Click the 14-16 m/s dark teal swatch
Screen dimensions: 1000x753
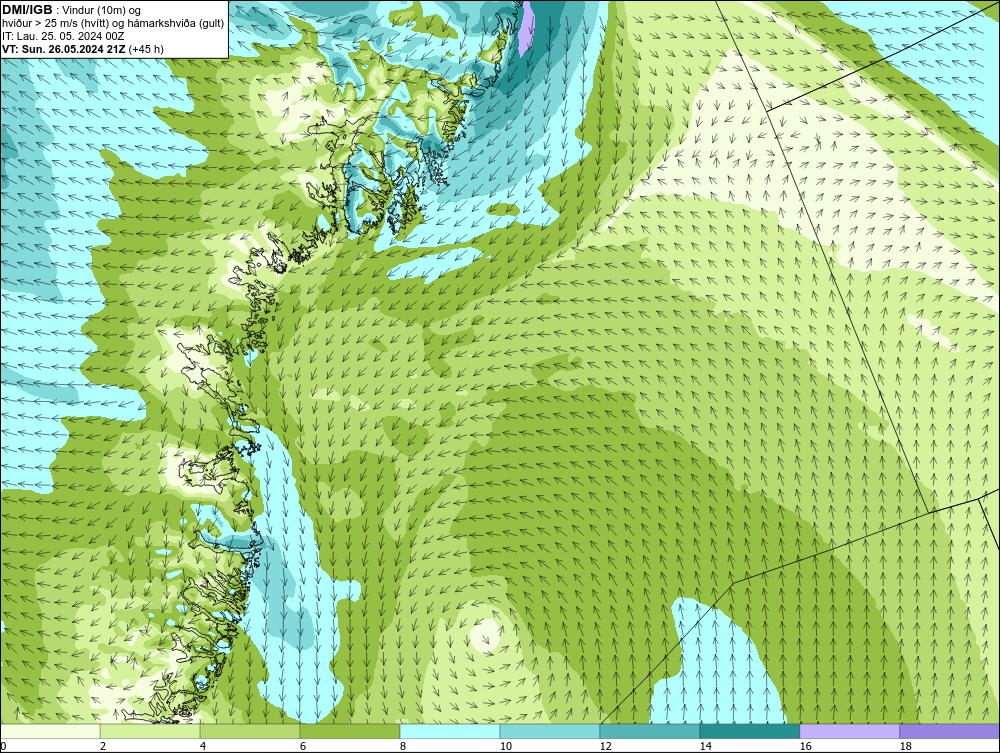tap(749, 731)
